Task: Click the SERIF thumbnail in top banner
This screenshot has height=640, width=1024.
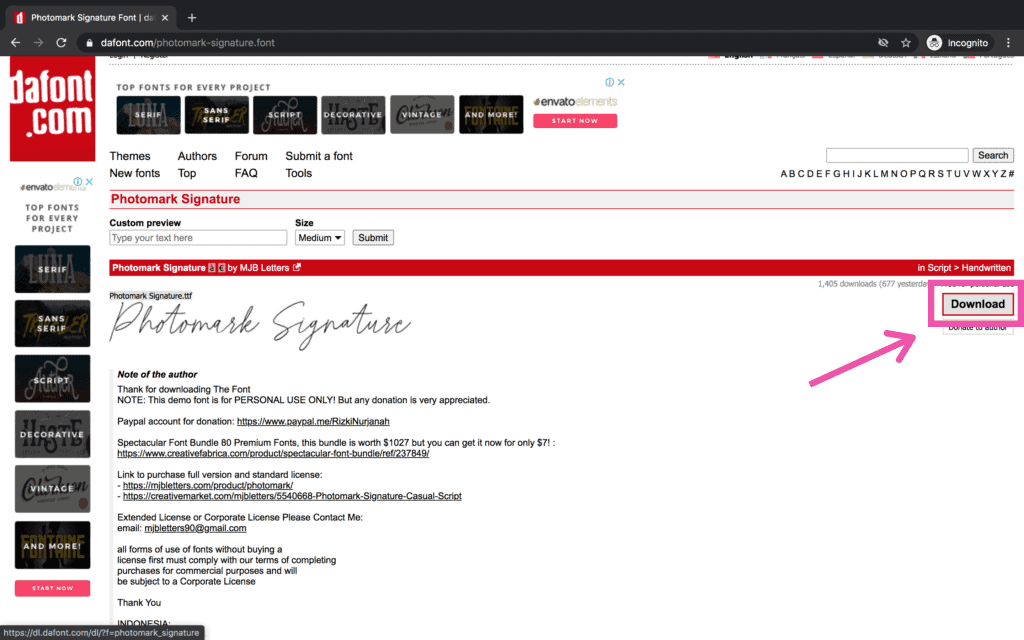Action: 148,115
